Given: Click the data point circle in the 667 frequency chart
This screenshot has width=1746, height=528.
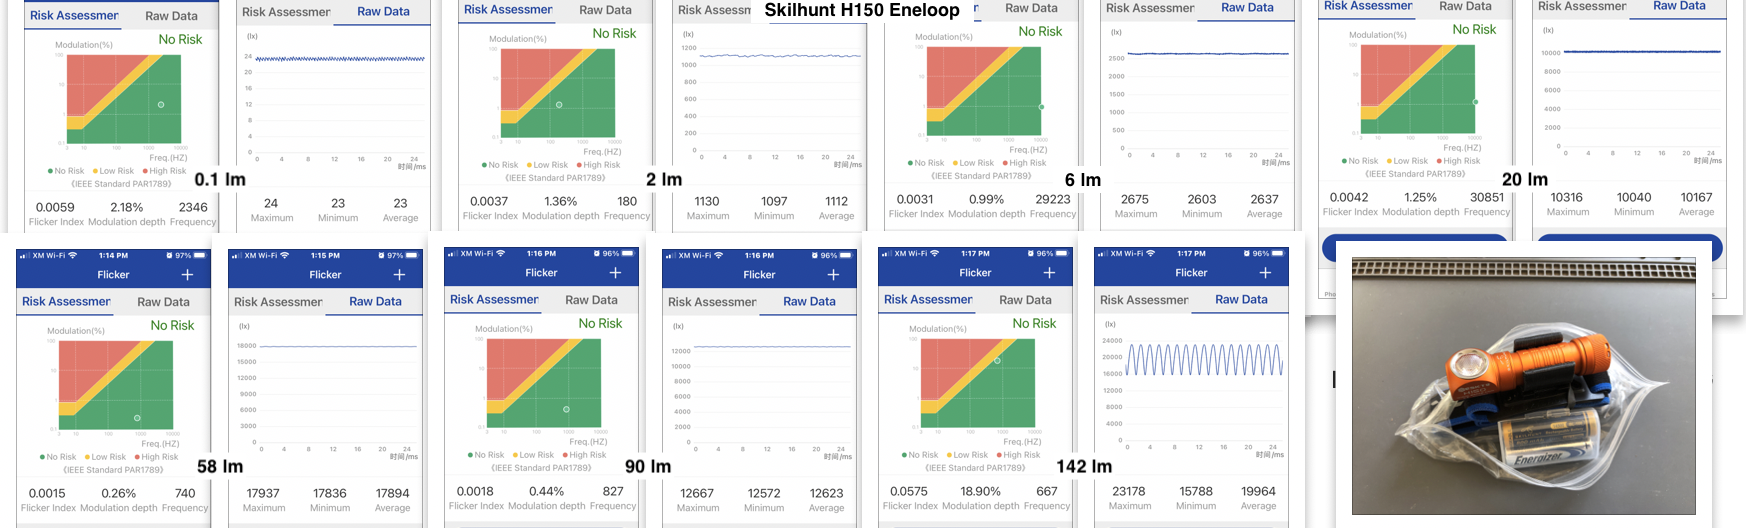Looking at the screenshot, I should [x=997, y=360].
